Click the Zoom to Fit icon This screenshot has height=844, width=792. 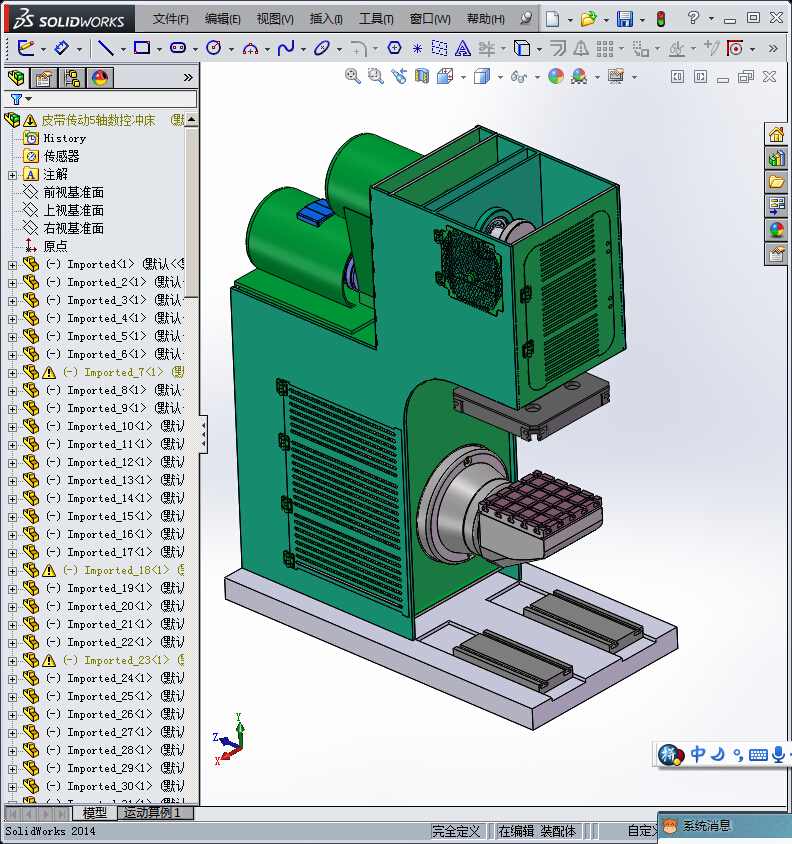click(352, 76)
